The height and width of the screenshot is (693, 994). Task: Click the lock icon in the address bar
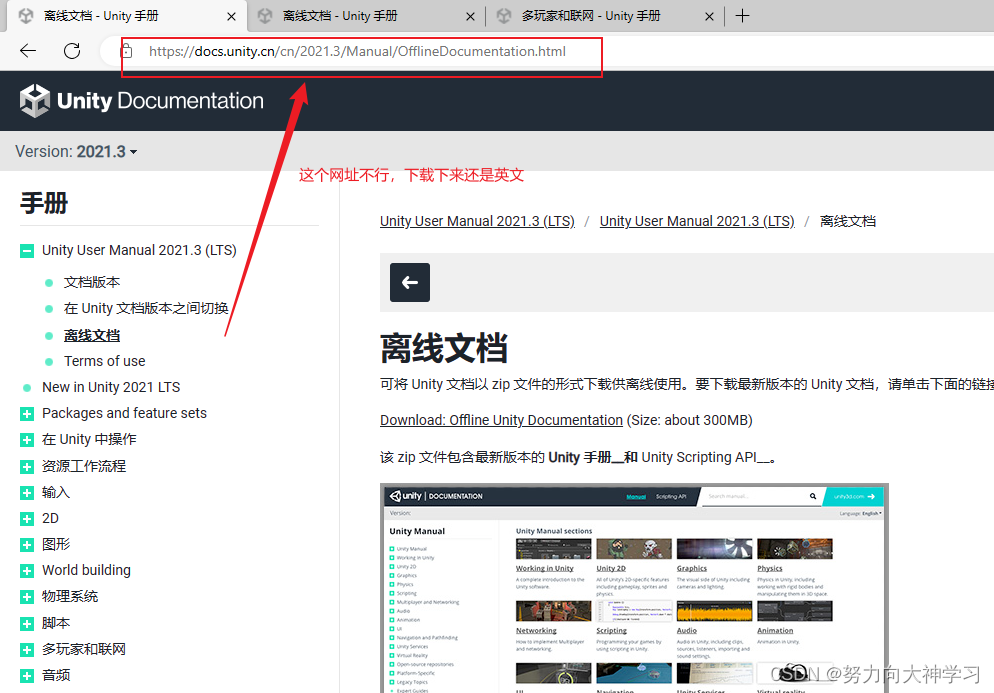click(126, 51)
